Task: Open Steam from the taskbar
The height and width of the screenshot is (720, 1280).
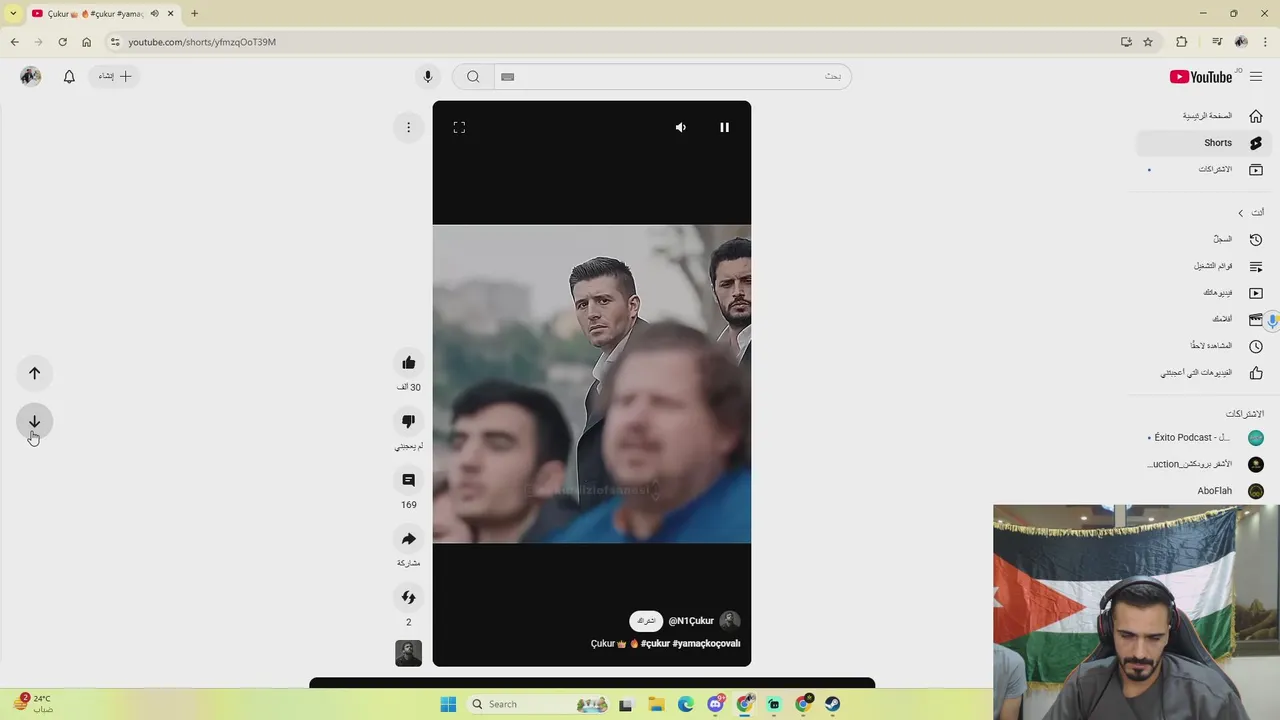Action: pos(832,704)
